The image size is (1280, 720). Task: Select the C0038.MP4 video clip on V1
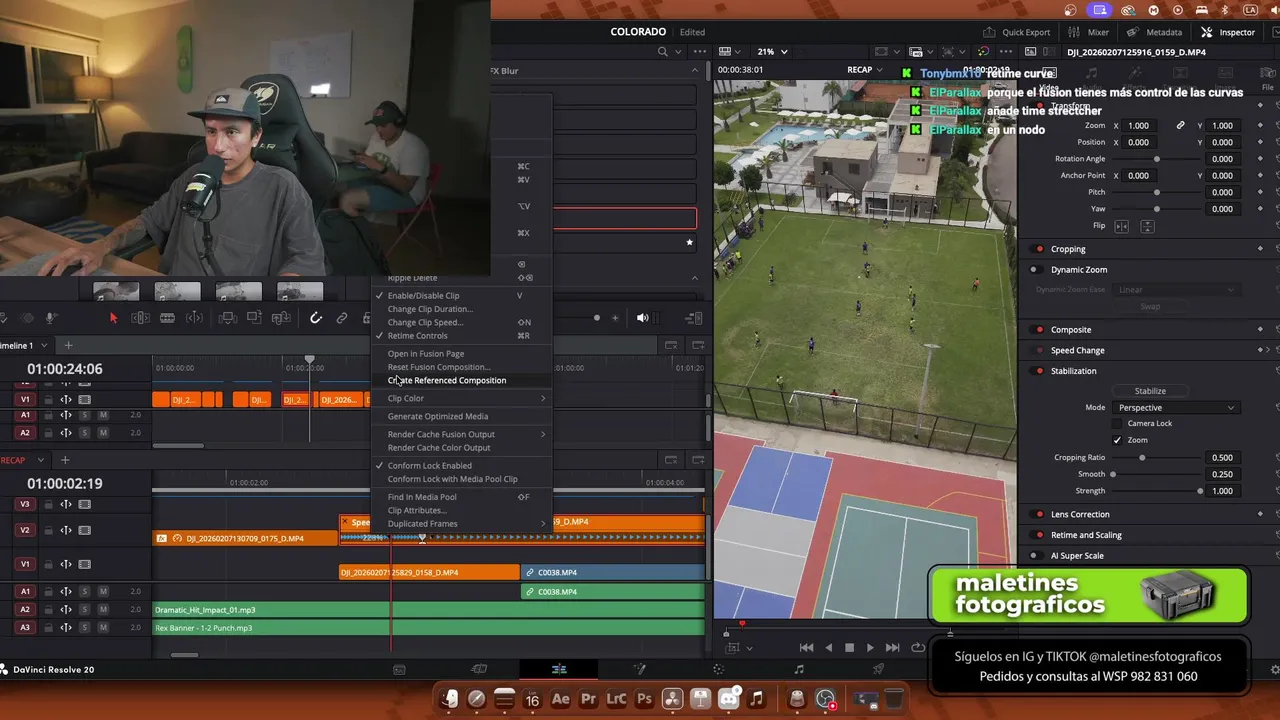614,573
